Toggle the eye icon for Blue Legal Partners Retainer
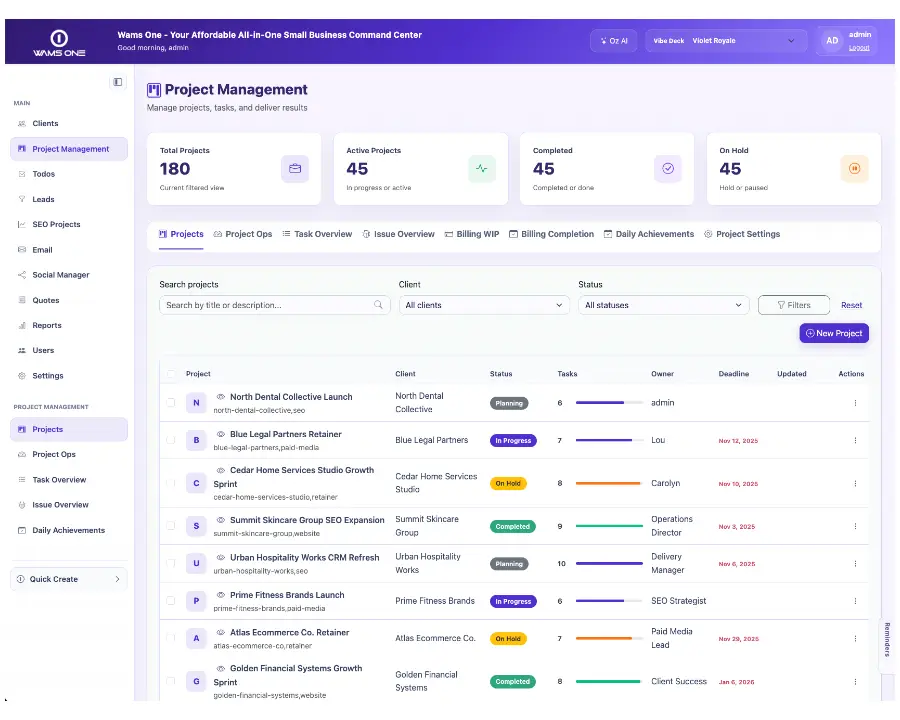This screenshot has height=720, width=900. pos(220,434)
